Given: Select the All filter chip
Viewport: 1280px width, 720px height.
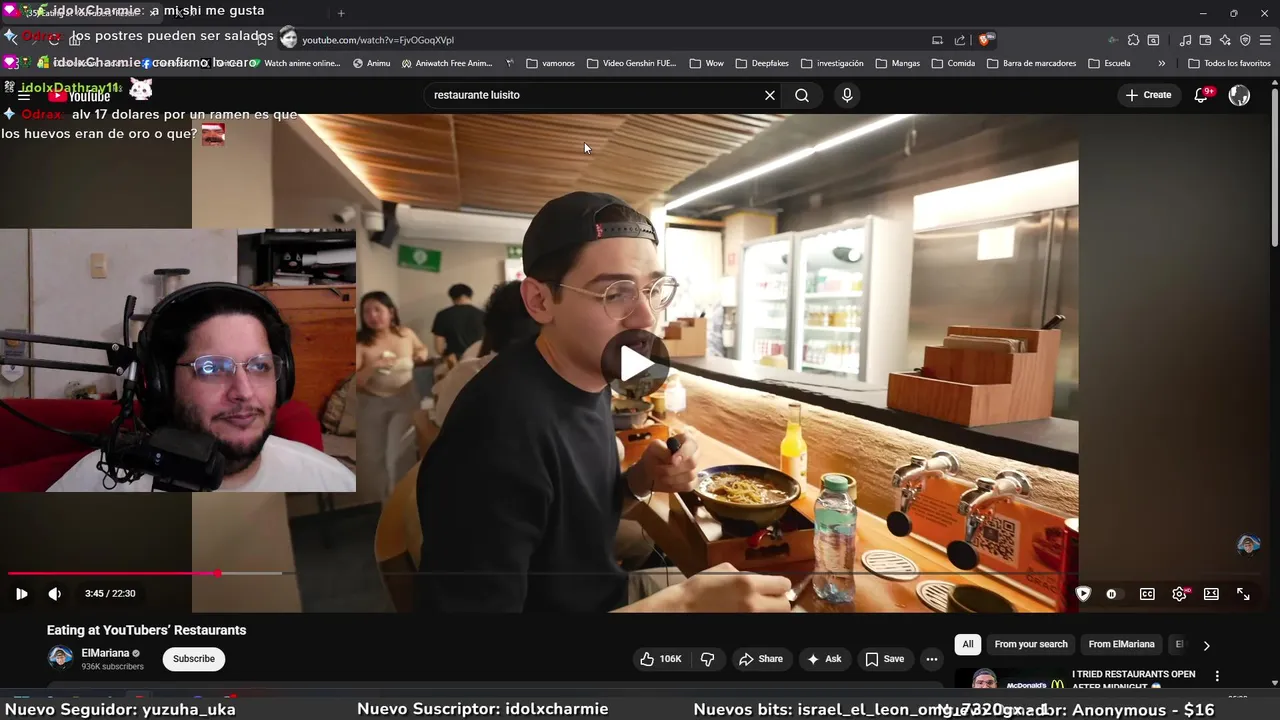Looking at the screenshot, I should [x=968, y=645].
